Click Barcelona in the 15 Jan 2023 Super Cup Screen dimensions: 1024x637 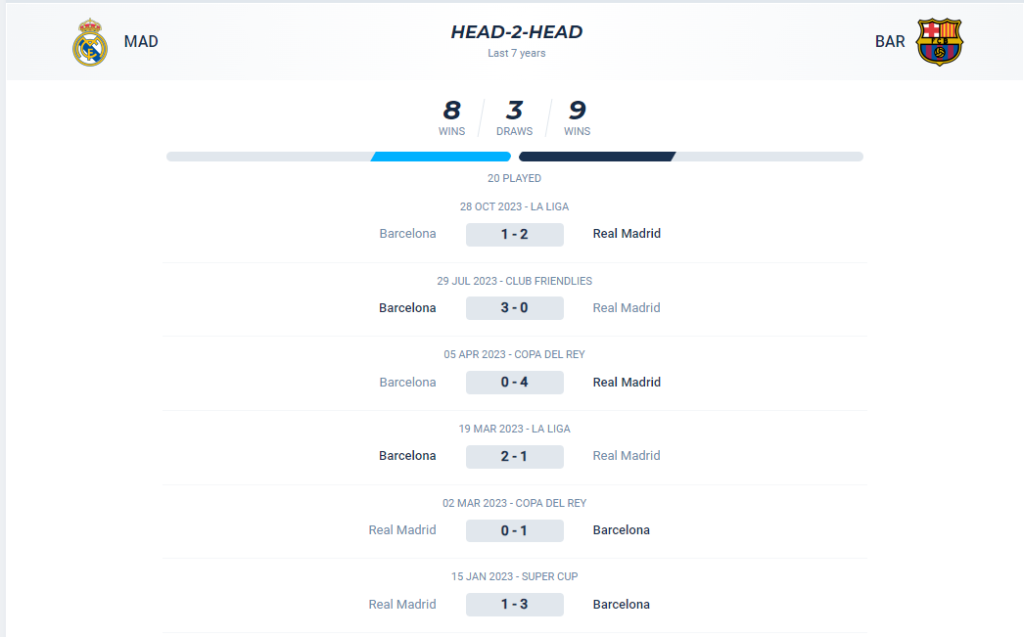[621, 604]
